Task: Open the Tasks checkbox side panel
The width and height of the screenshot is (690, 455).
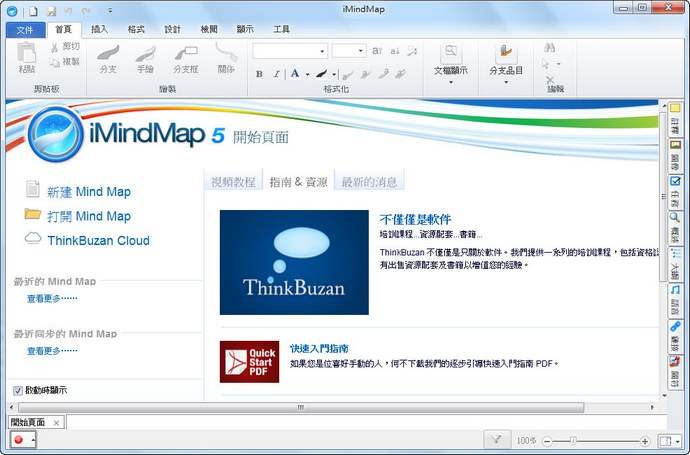Action: tap(675, 191)
